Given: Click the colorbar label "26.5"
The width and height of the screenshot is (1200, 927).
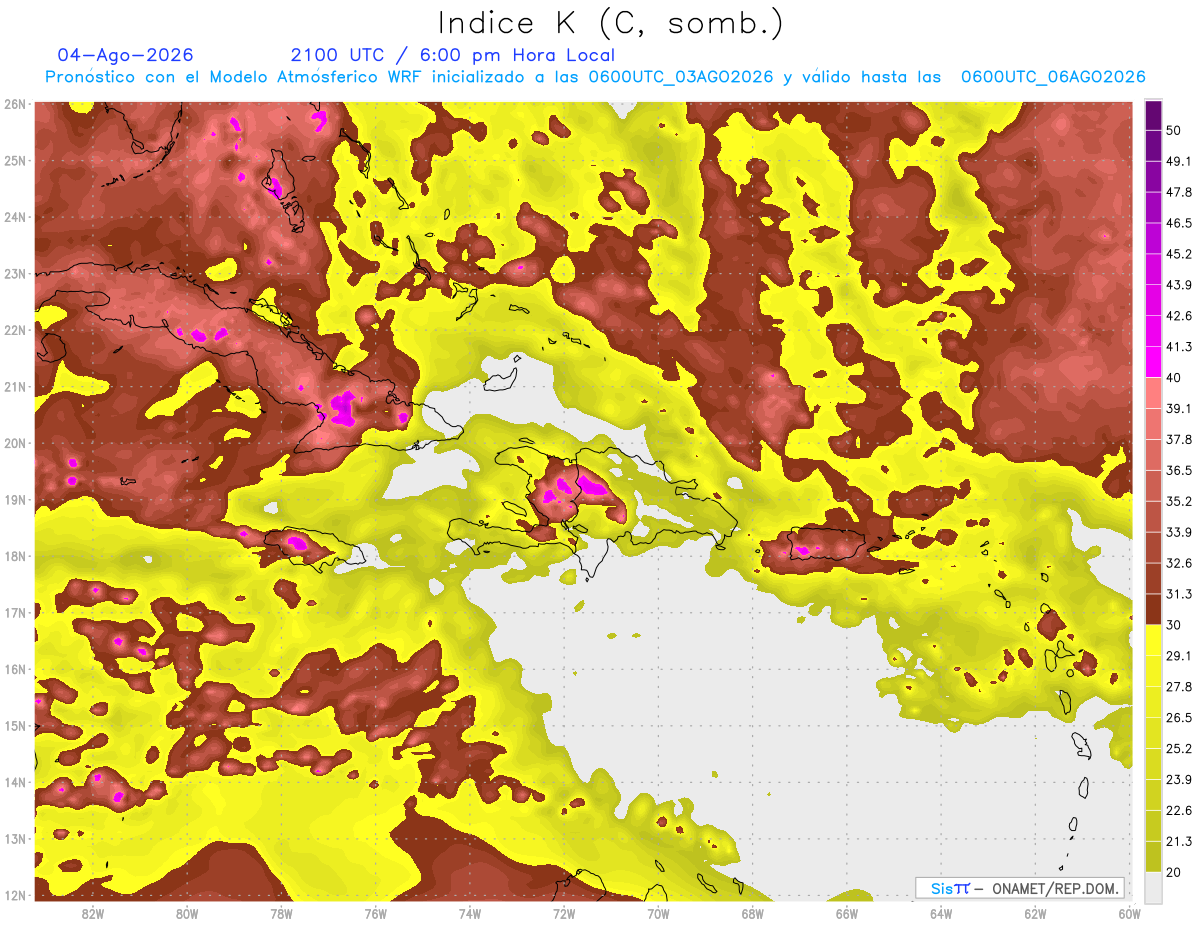Looking at the screenshot, I should 1179,717.
